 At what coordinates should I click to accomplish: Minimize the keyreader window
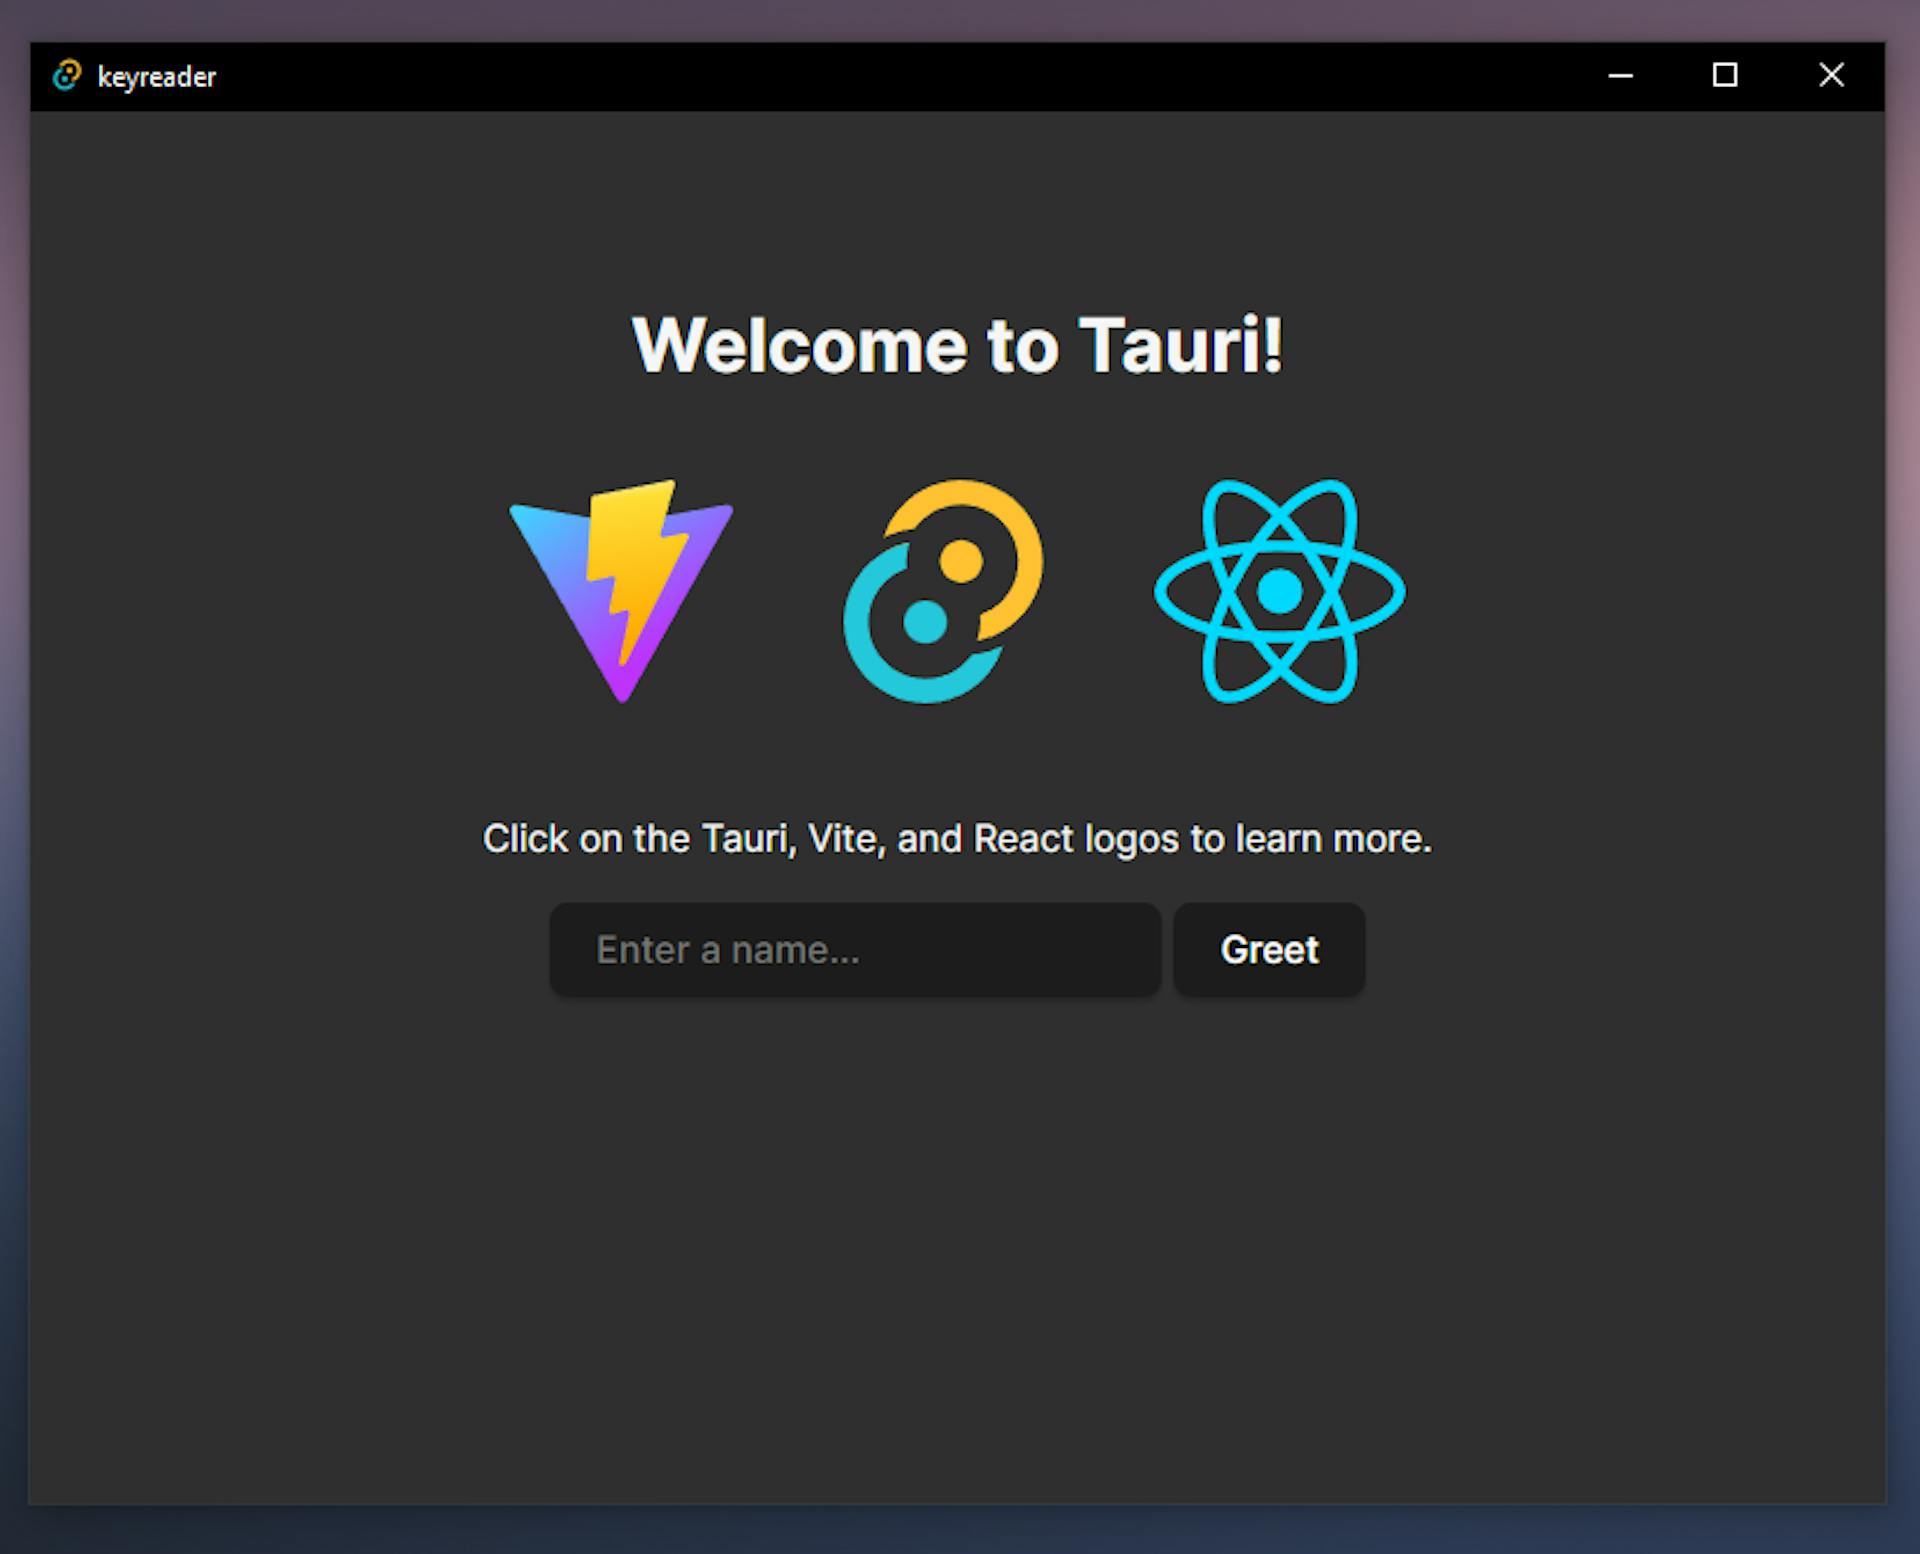point(1620,76)
